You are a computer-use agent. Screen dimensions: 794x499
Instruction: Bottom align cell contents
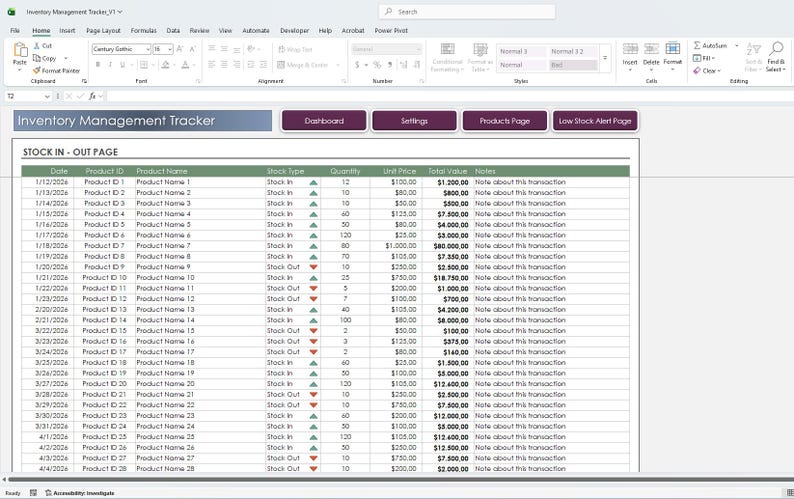pos(236,49)
